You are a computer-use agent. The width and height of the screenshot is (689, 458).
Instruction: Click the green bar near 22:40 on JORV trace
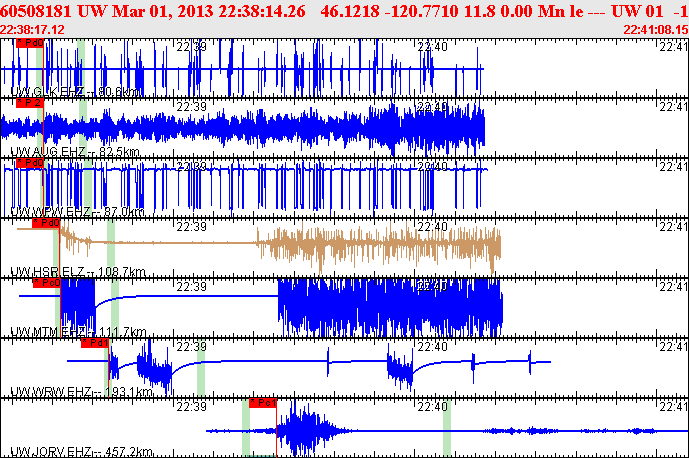click(x=447, y=428)
